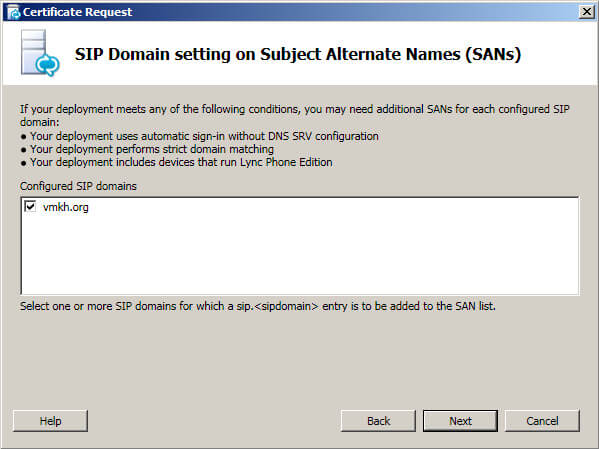Open Help for this wizard page
Screen dimensions: 599x449
click(50, 421)
